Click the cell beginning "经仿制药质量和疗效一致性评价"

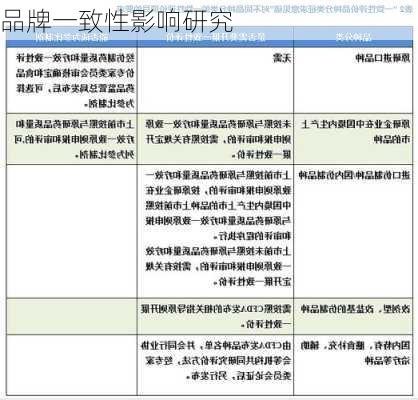pos(72,80)
